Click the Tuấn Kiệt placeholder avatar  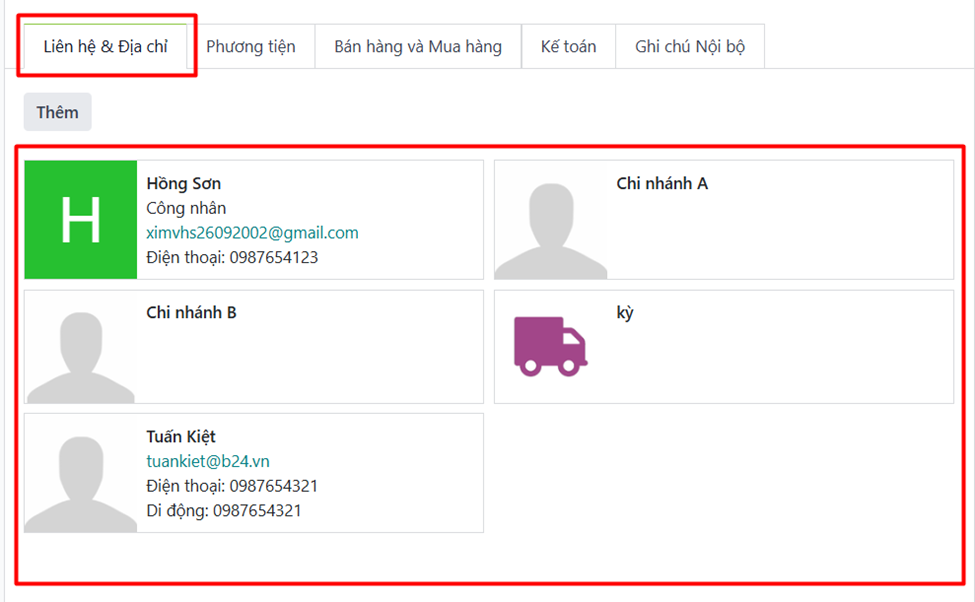[80, 473]
